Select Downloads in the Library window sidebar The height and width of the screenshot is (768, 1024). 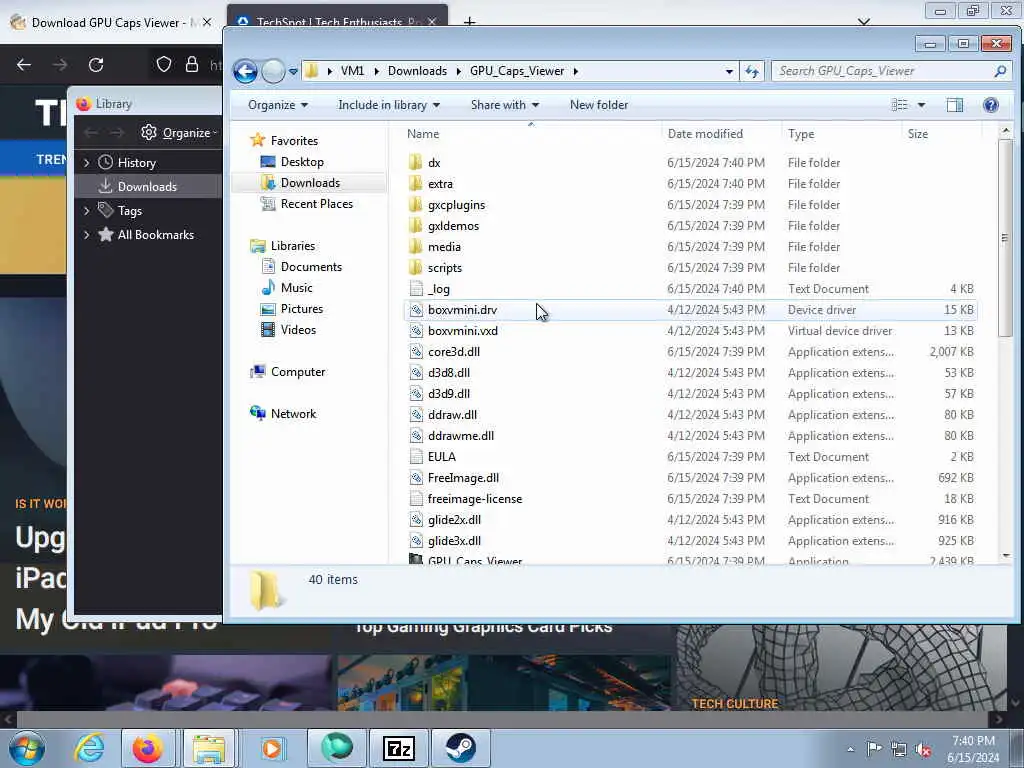tap(148, 187)
